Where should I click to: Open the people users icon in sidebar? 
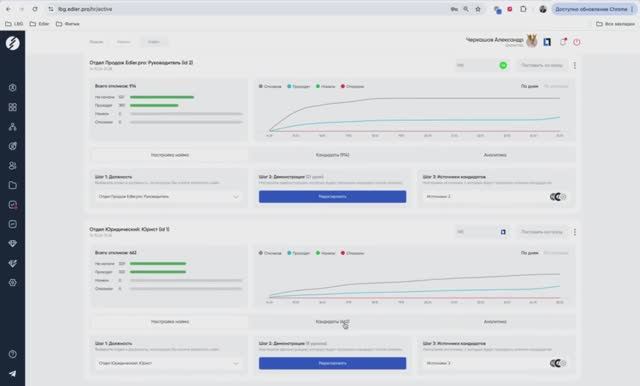13,166
